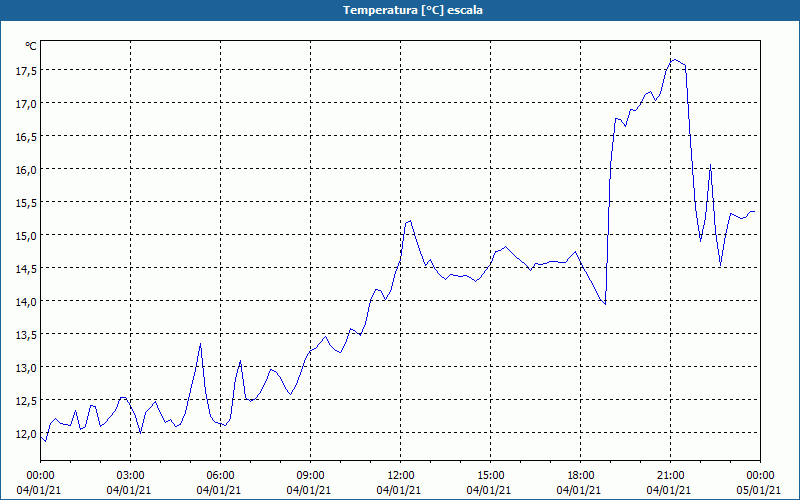Click the 03:00 04/01/21 time label
This screenshot has width=800, height=500.
(129, 483)
